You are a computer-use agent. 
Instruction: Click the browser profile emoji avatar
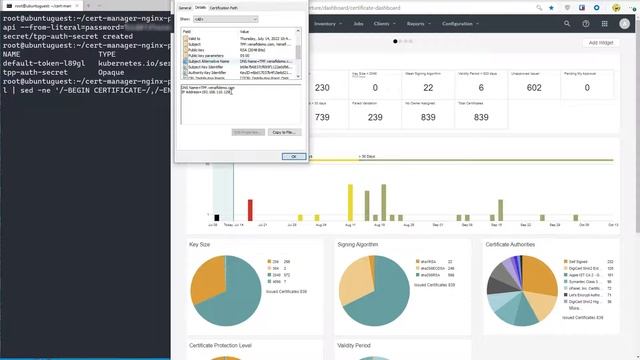tap(616, 8)
